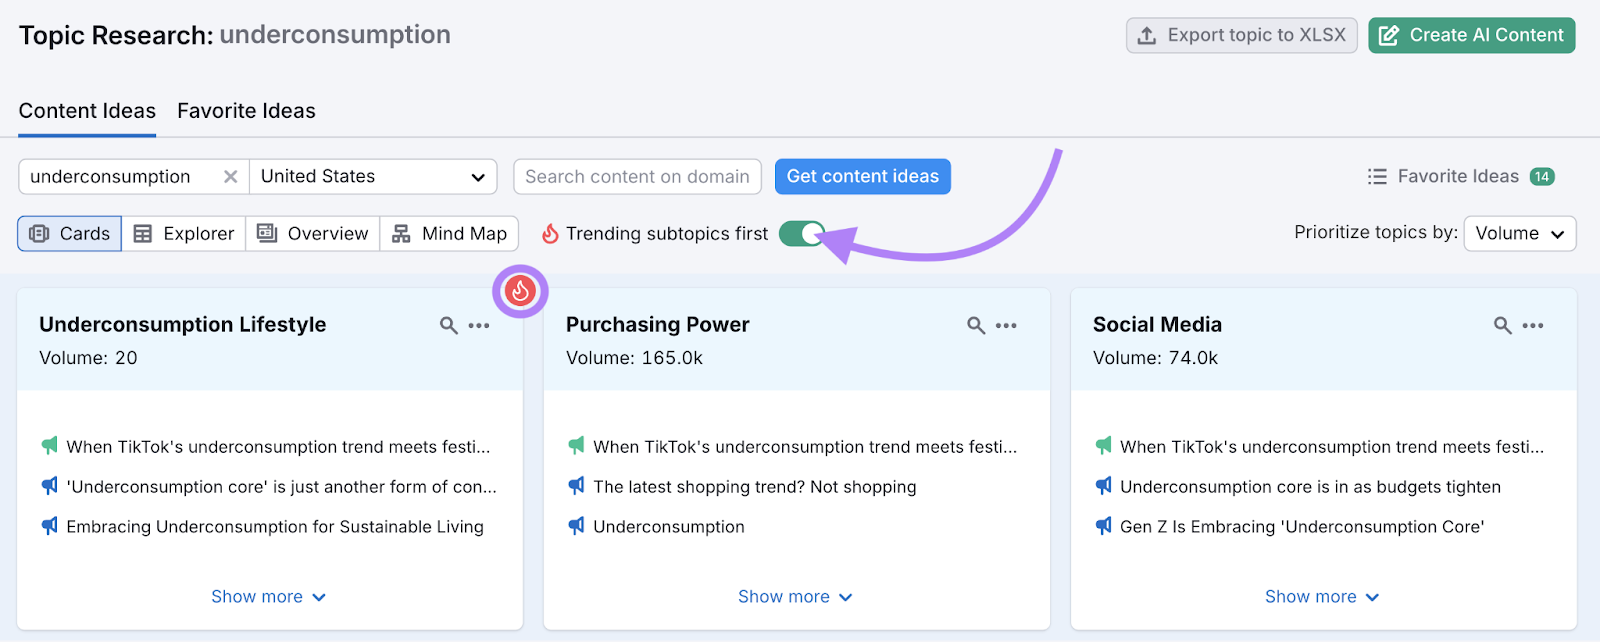Open Underconsumption core is in as budgets tighten
This screenshot has height=642, width=1600.
click(x=1310, y=487)
